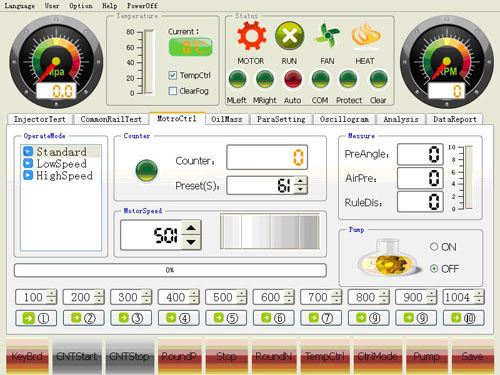Select the Pump OFF radio button
This screenshot has height=375, width=500.
[434, 268]
